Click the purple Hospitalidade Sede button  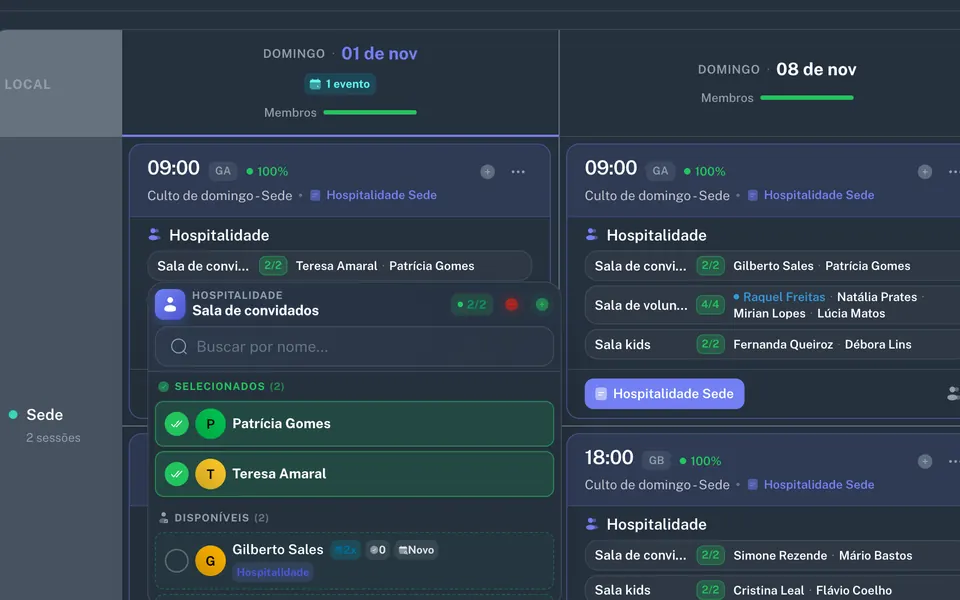[x=664, y=394]
